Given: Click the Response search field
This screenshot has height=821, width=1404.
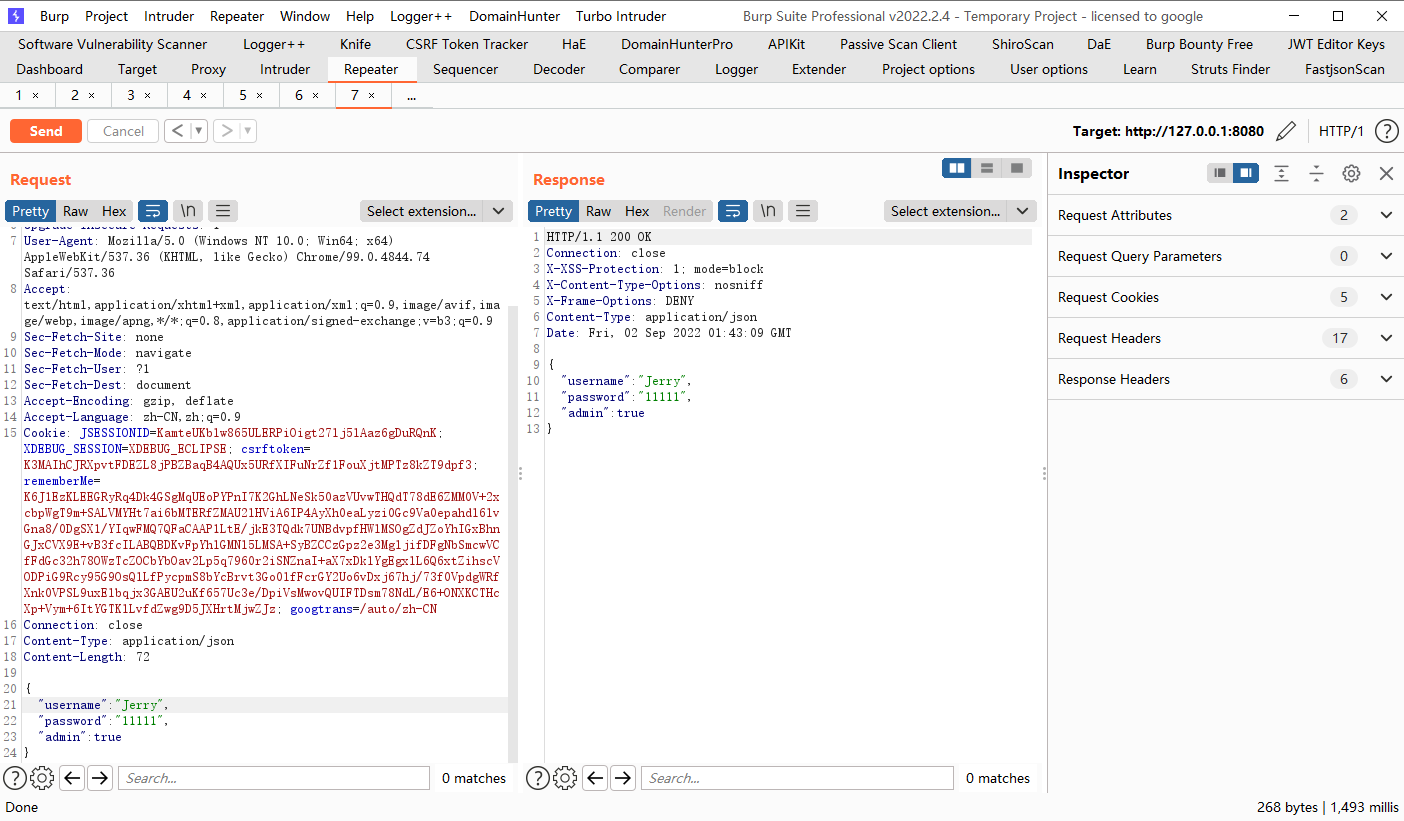Looking at the screenshot, I should 797,778.
